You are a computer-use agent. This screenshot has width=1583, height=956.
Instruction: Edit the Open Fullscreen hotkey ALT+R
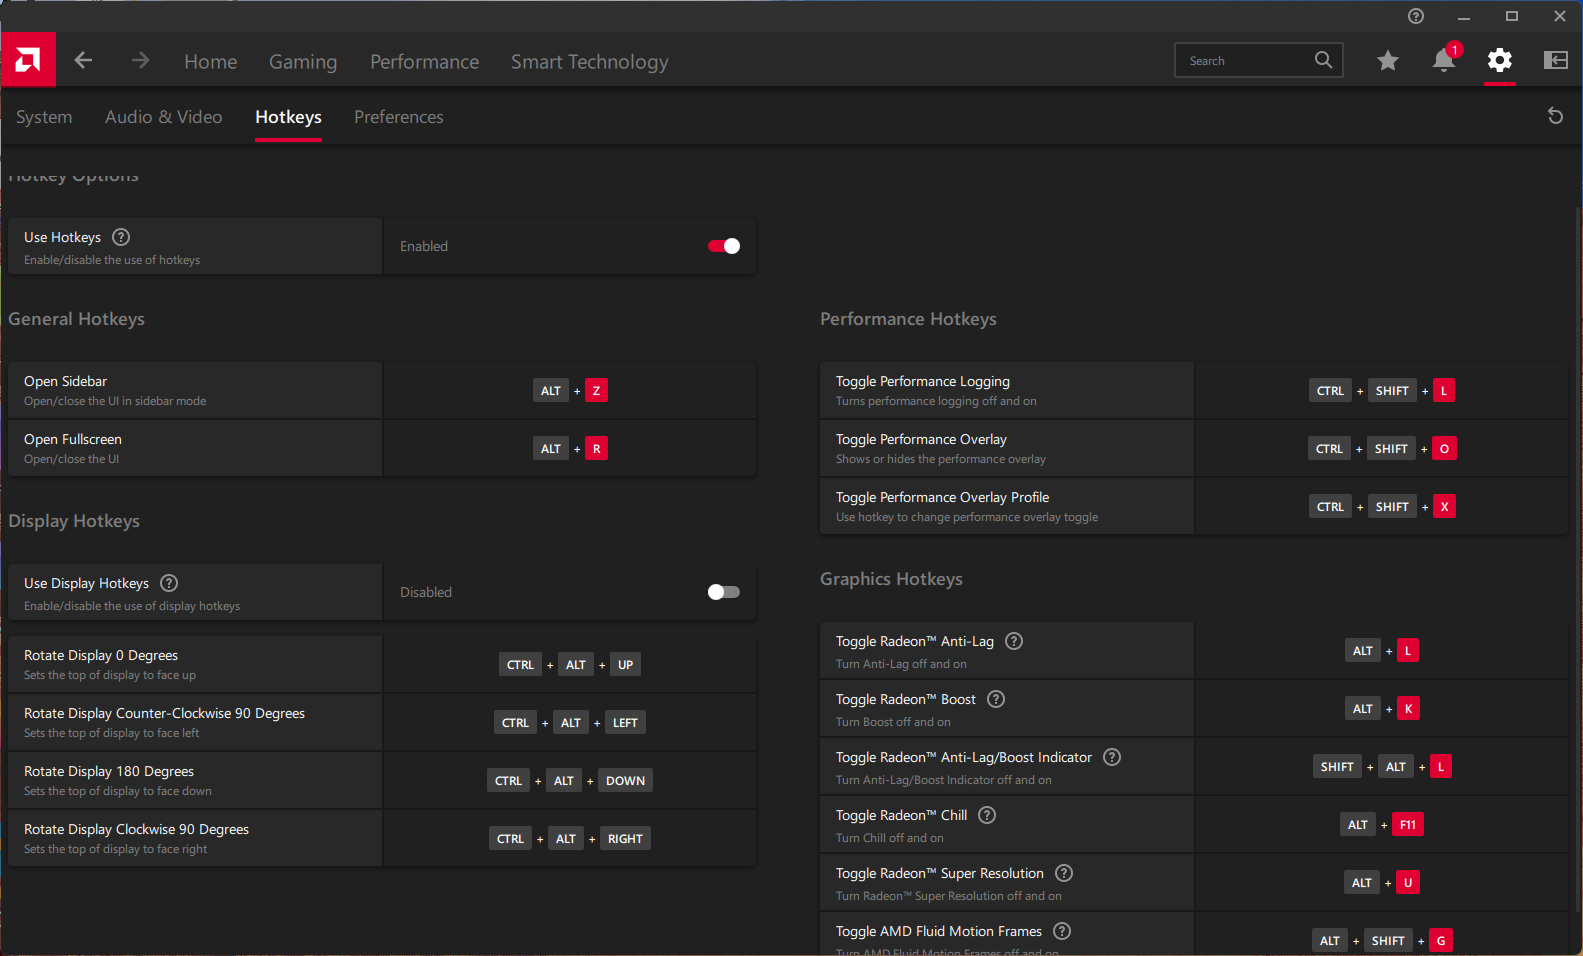pyautogui.click(x=570, y=449)
